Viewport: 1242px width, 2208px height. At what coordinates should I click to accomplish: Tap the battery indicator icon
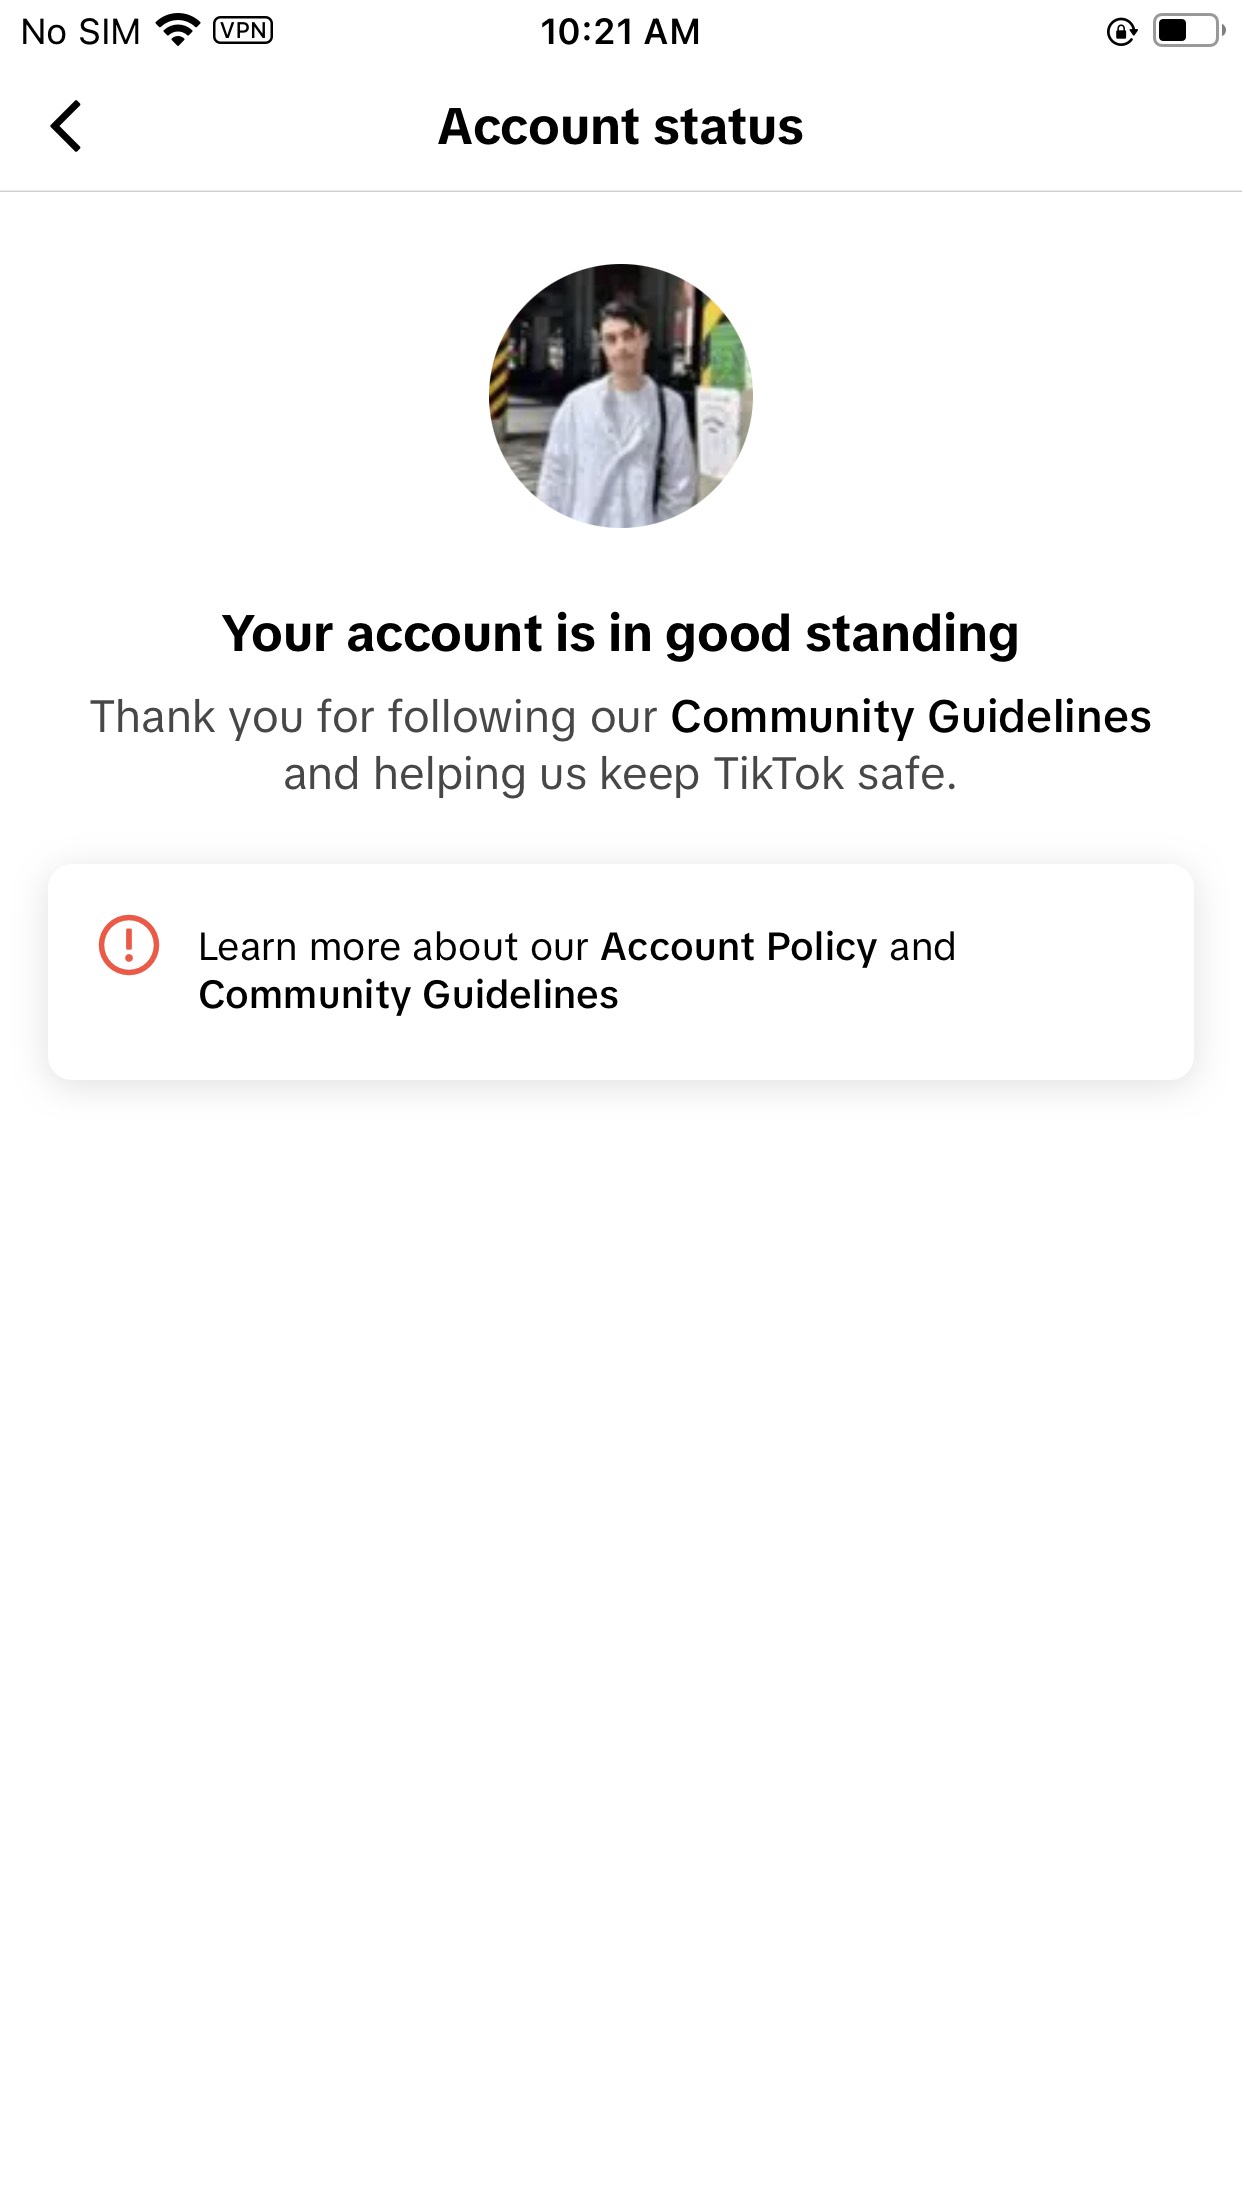tap(1189, 31)
